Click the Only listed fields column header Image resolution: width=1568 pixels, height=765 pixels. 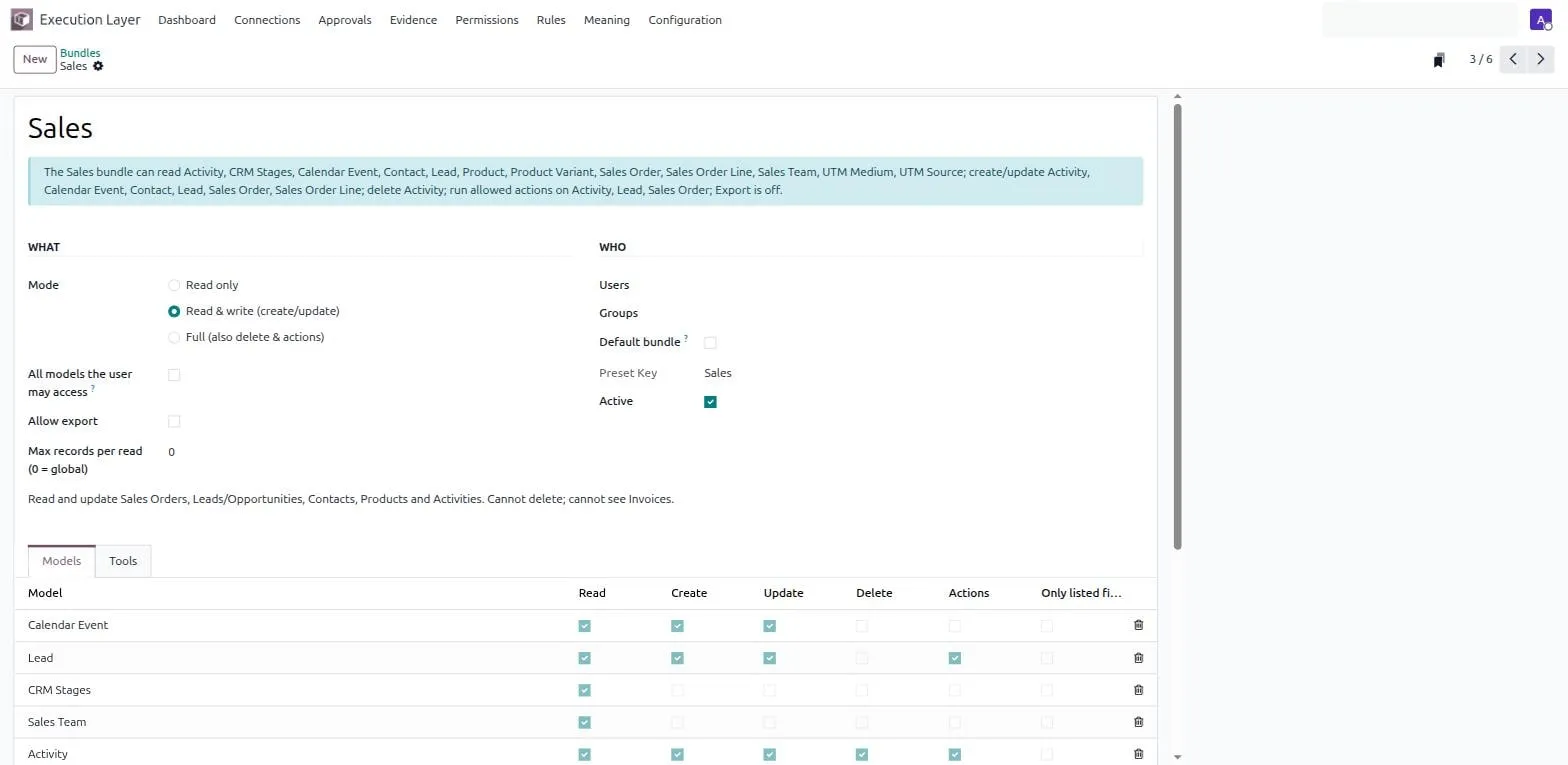(1081, 593)
